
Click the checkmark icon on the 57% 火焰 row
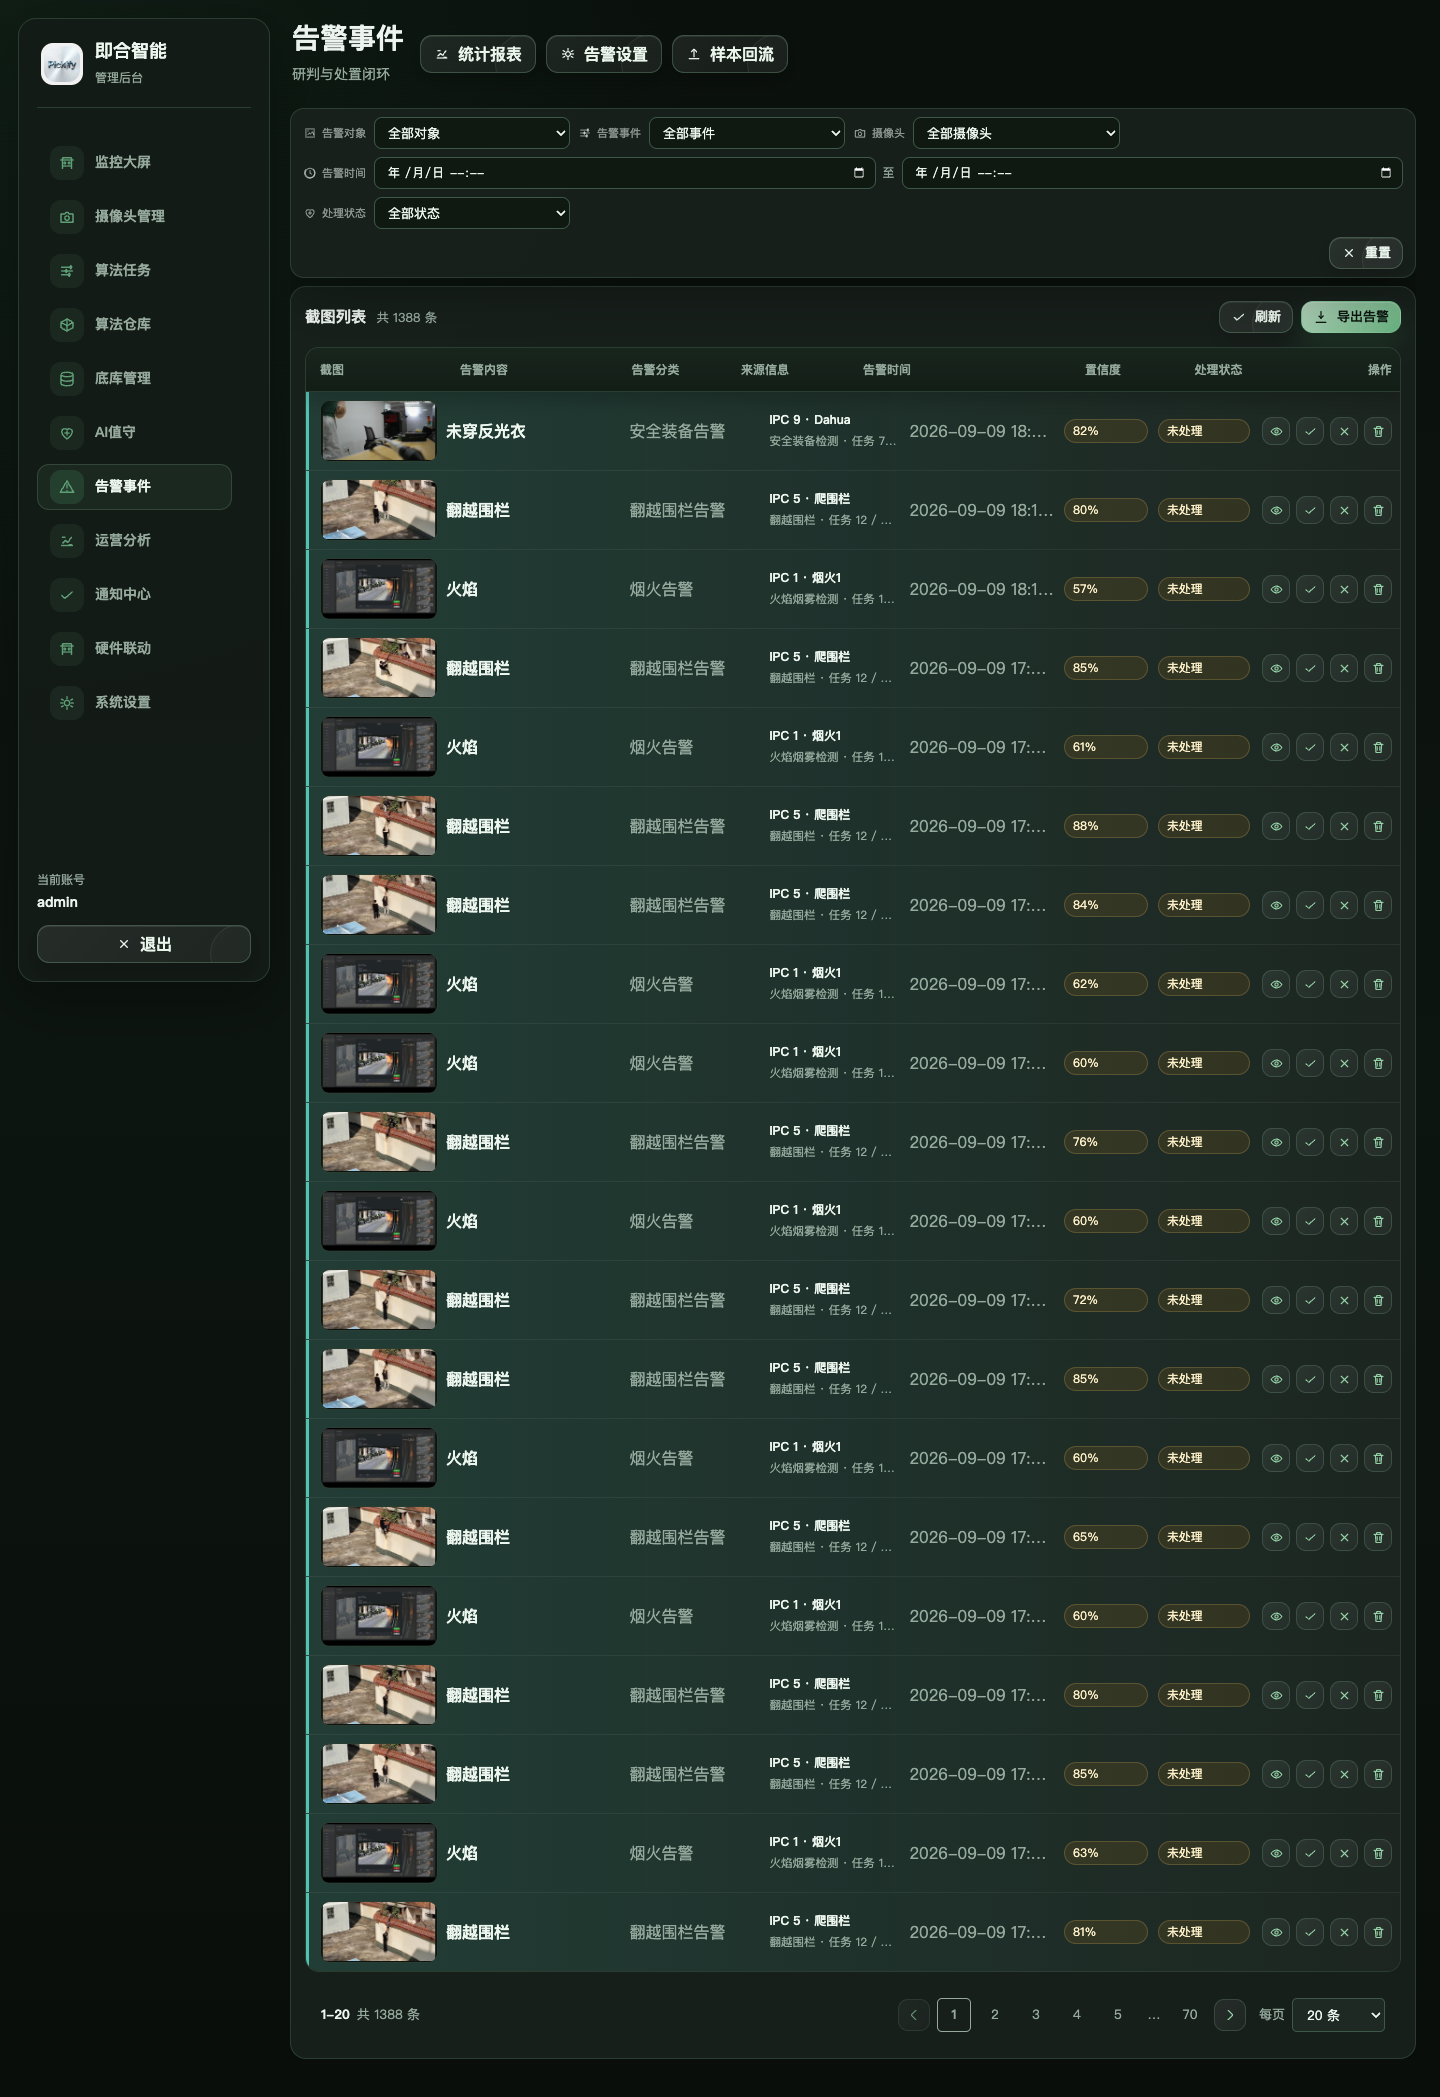coord(1310,589)
